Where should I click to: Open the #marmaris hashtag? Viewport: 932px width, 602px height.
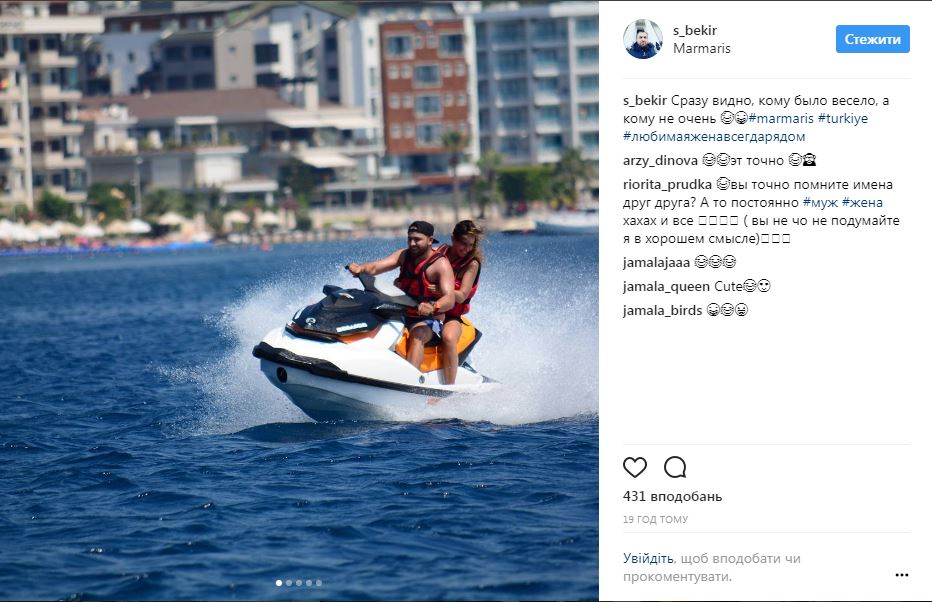point(781,118)
